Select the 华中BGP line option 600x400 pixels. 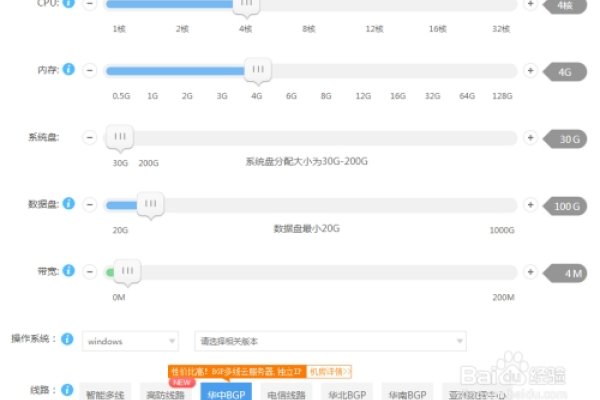click(226, 392)
